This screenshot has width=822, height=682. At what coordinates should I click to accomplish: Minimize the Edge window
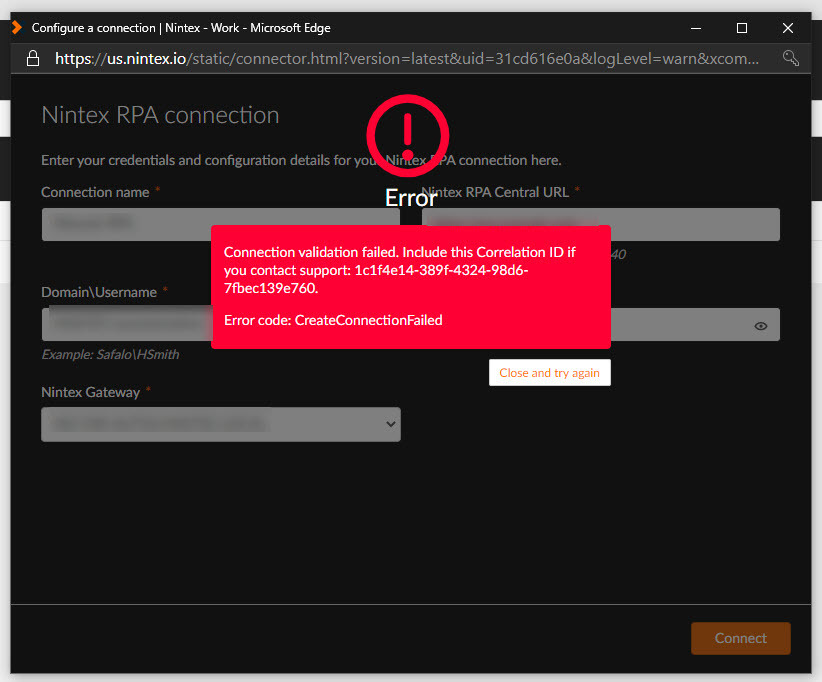696,28
